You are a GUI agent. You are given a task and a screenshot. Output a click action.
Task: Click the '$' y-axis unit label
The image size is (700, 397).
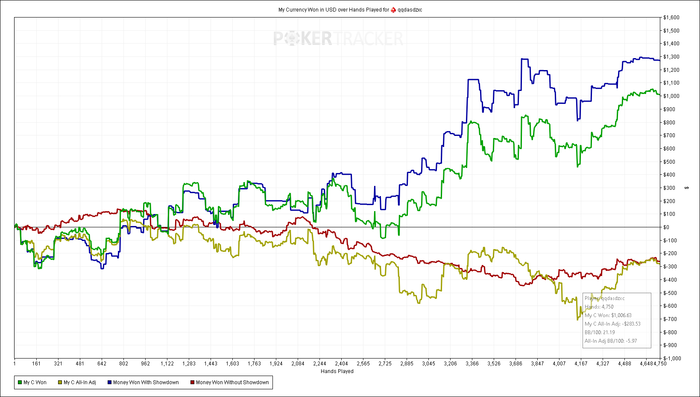[x=687, y=188]
